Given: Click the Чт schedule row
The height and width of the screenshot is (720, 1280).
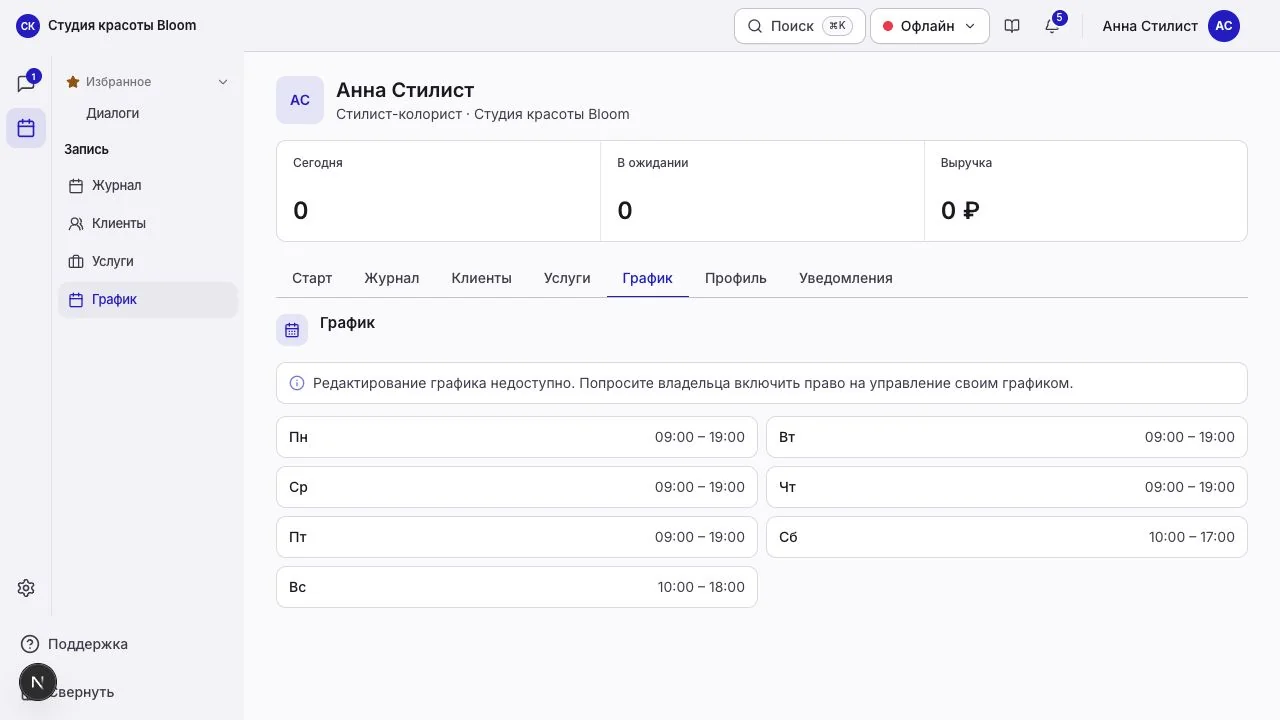Looking at the screenshot, I should coord(1007,487).
